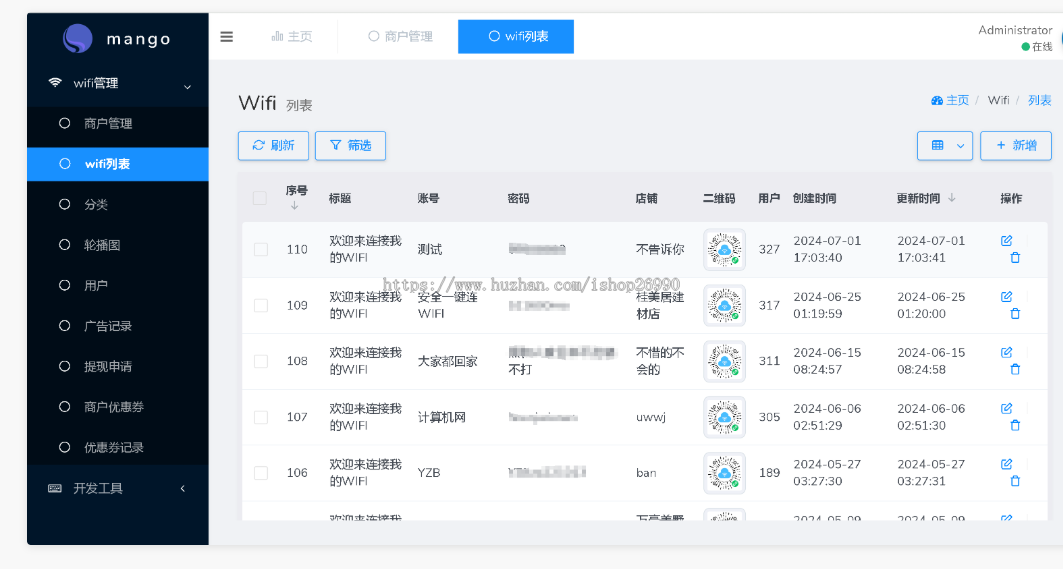Check the checkbox for row 106

pos(261,473)
